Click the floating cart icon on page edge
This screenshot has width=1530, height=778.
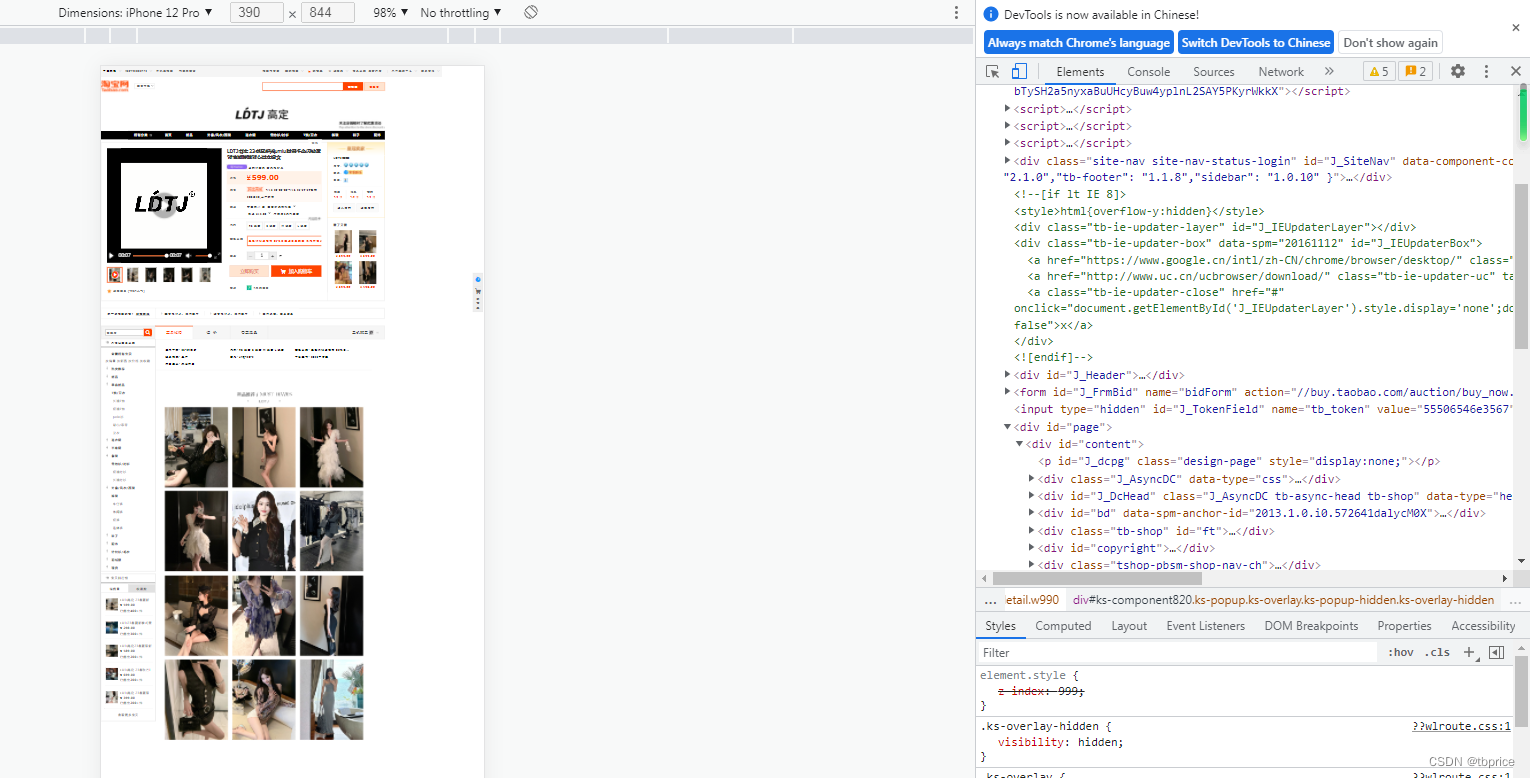(478, 290)
